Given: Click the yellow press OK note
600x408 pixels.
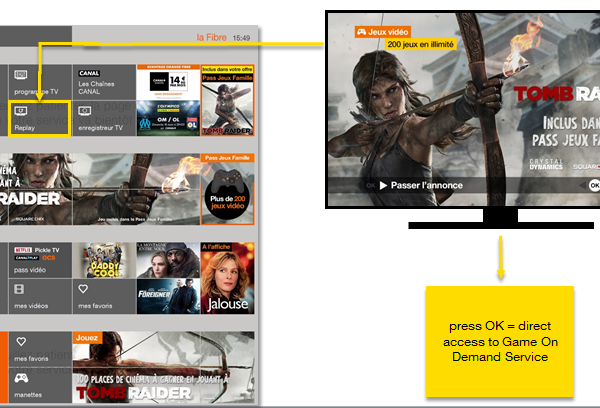Looking at the screenshot, I should click(x=500, y=341).
